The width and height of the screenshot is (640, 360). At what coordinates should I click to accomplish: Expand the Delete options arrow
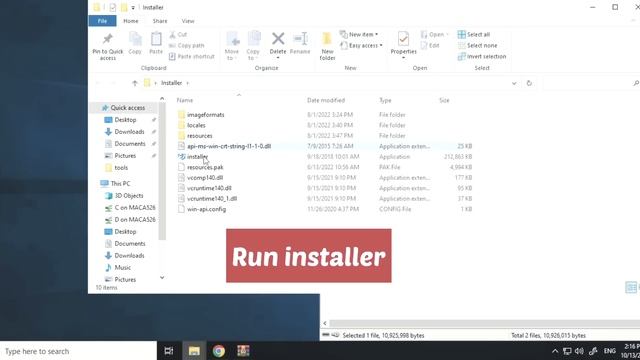click(278, 58)
